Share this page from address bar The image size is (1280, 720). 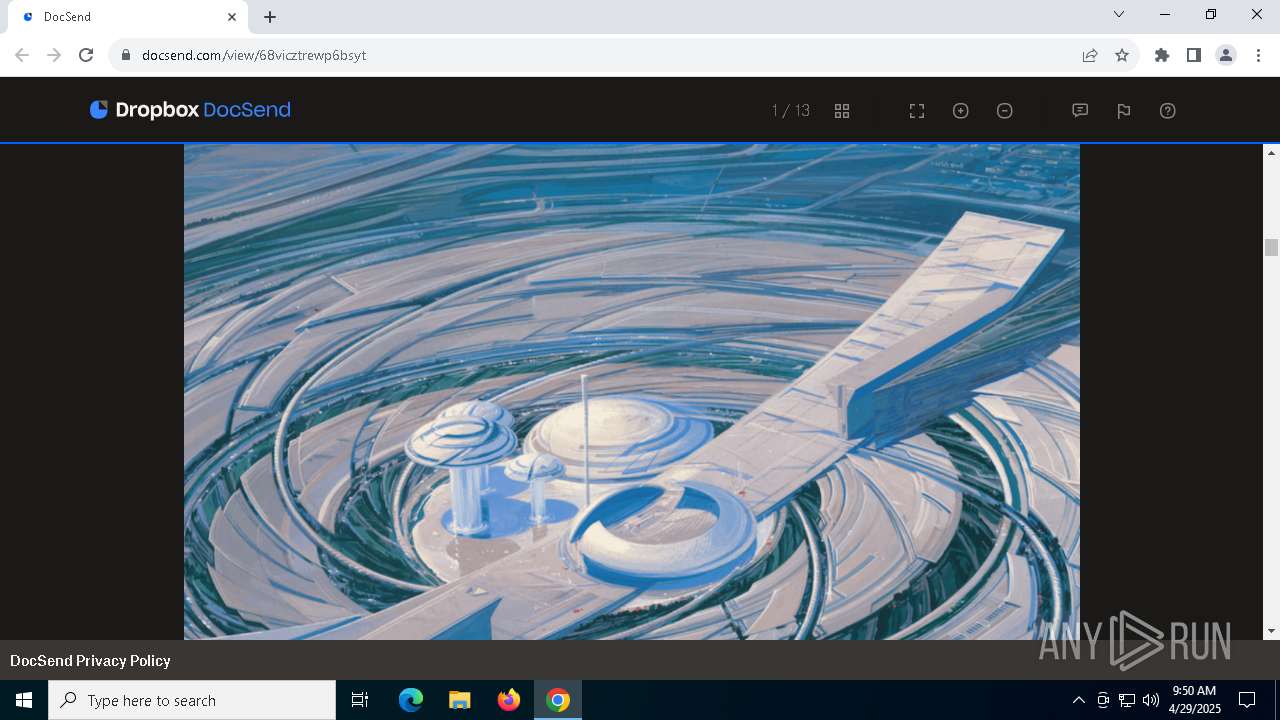click(x=1090, y=55)
